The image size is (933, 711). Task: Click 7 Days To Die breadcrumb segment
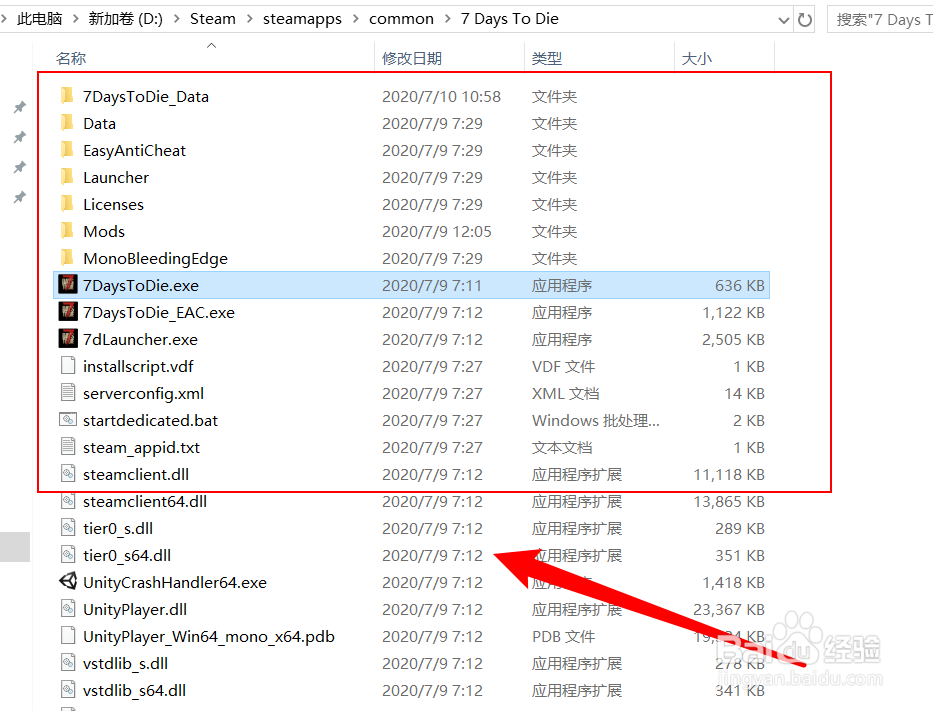(x=509, y=19)
